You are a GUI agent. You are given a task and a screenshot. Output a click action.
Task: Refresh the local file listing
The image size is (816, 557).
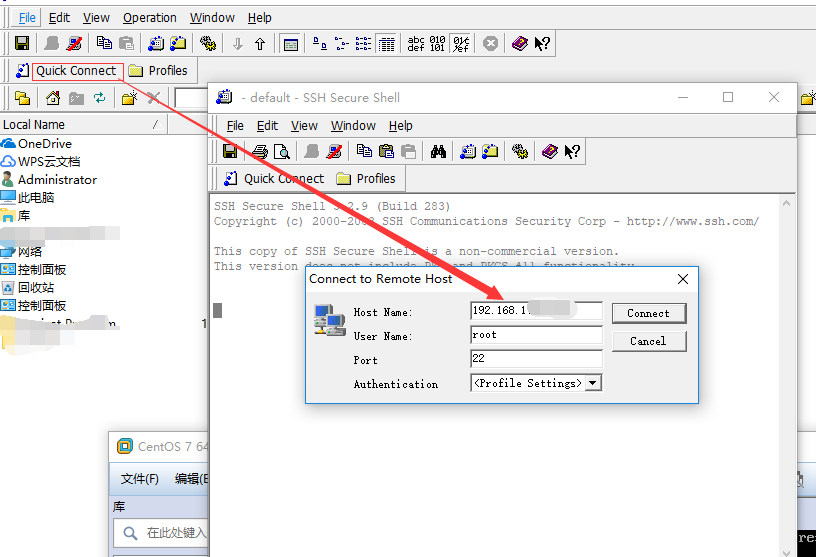point(99,98)
